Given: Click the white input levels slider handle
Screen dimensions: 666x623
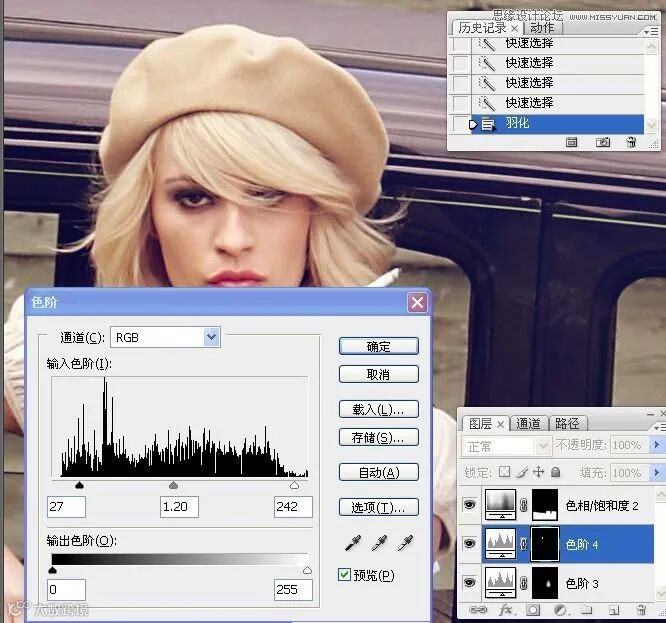Looking at the screenshot, I should pyautogui.click(x=294, y=485).
